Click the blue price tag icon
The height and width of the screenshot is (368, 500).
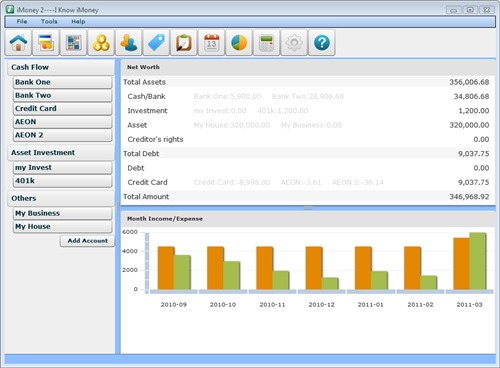click(x=157, y=43)
